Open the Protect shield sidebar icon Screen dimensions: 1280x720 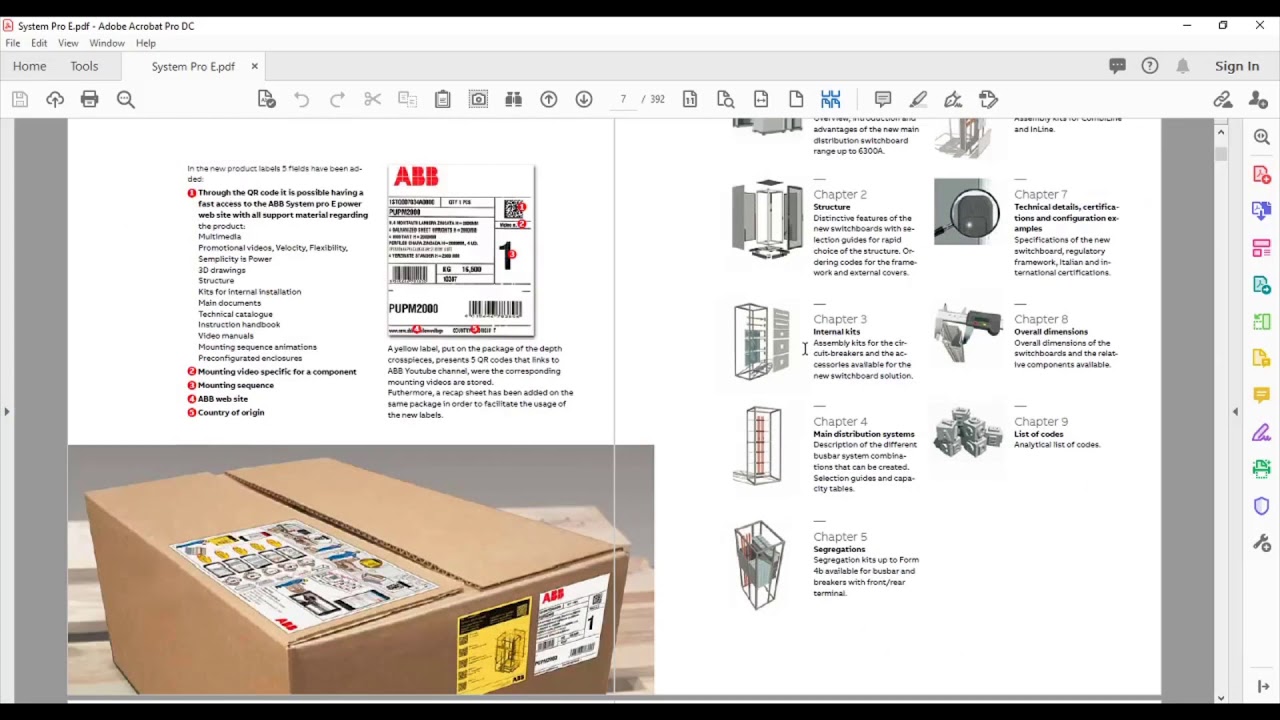(1262, 507)
